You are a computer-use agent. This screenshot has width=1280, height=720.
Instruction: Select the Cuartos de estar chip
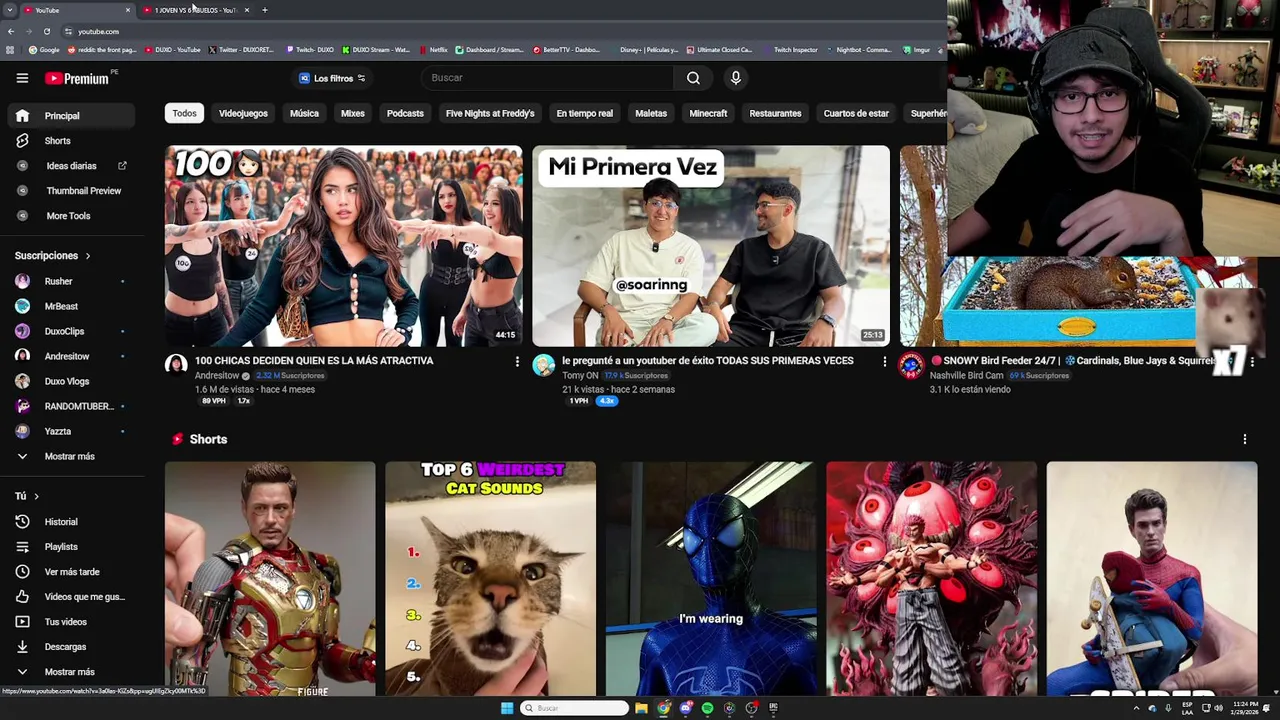click(856, 113)
